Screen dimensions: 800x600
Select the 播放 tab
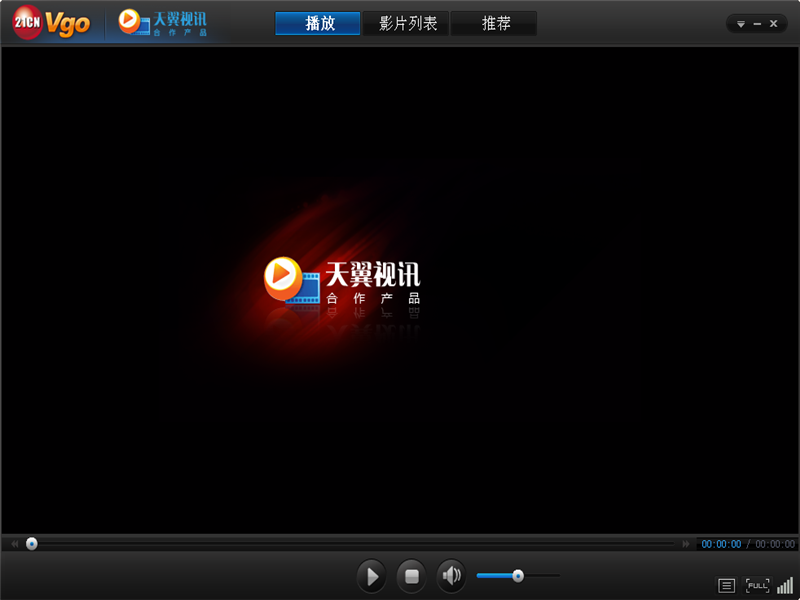tap(317, 22)
